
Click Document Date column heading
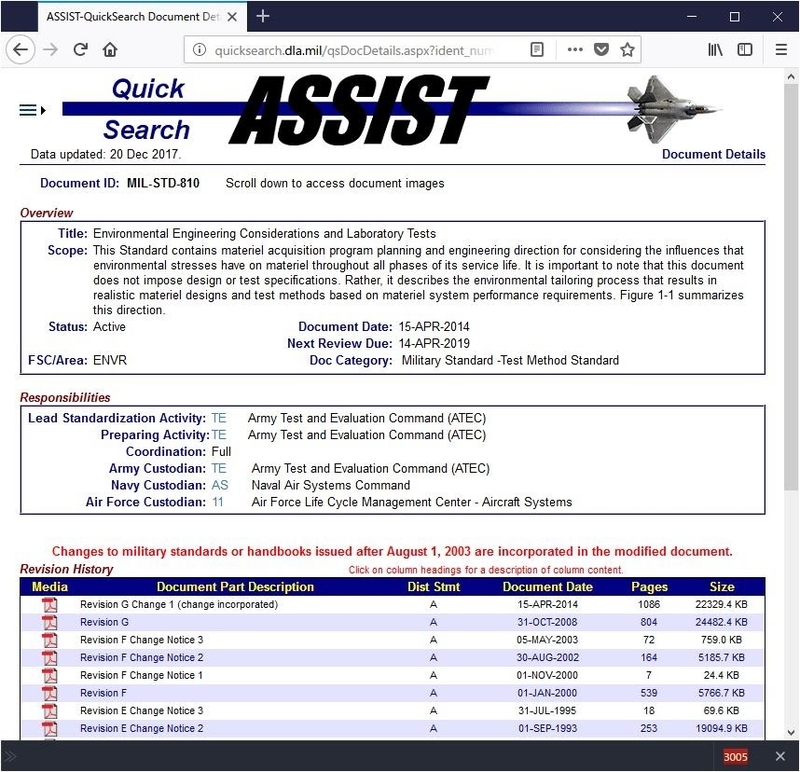tap(547, 587)
